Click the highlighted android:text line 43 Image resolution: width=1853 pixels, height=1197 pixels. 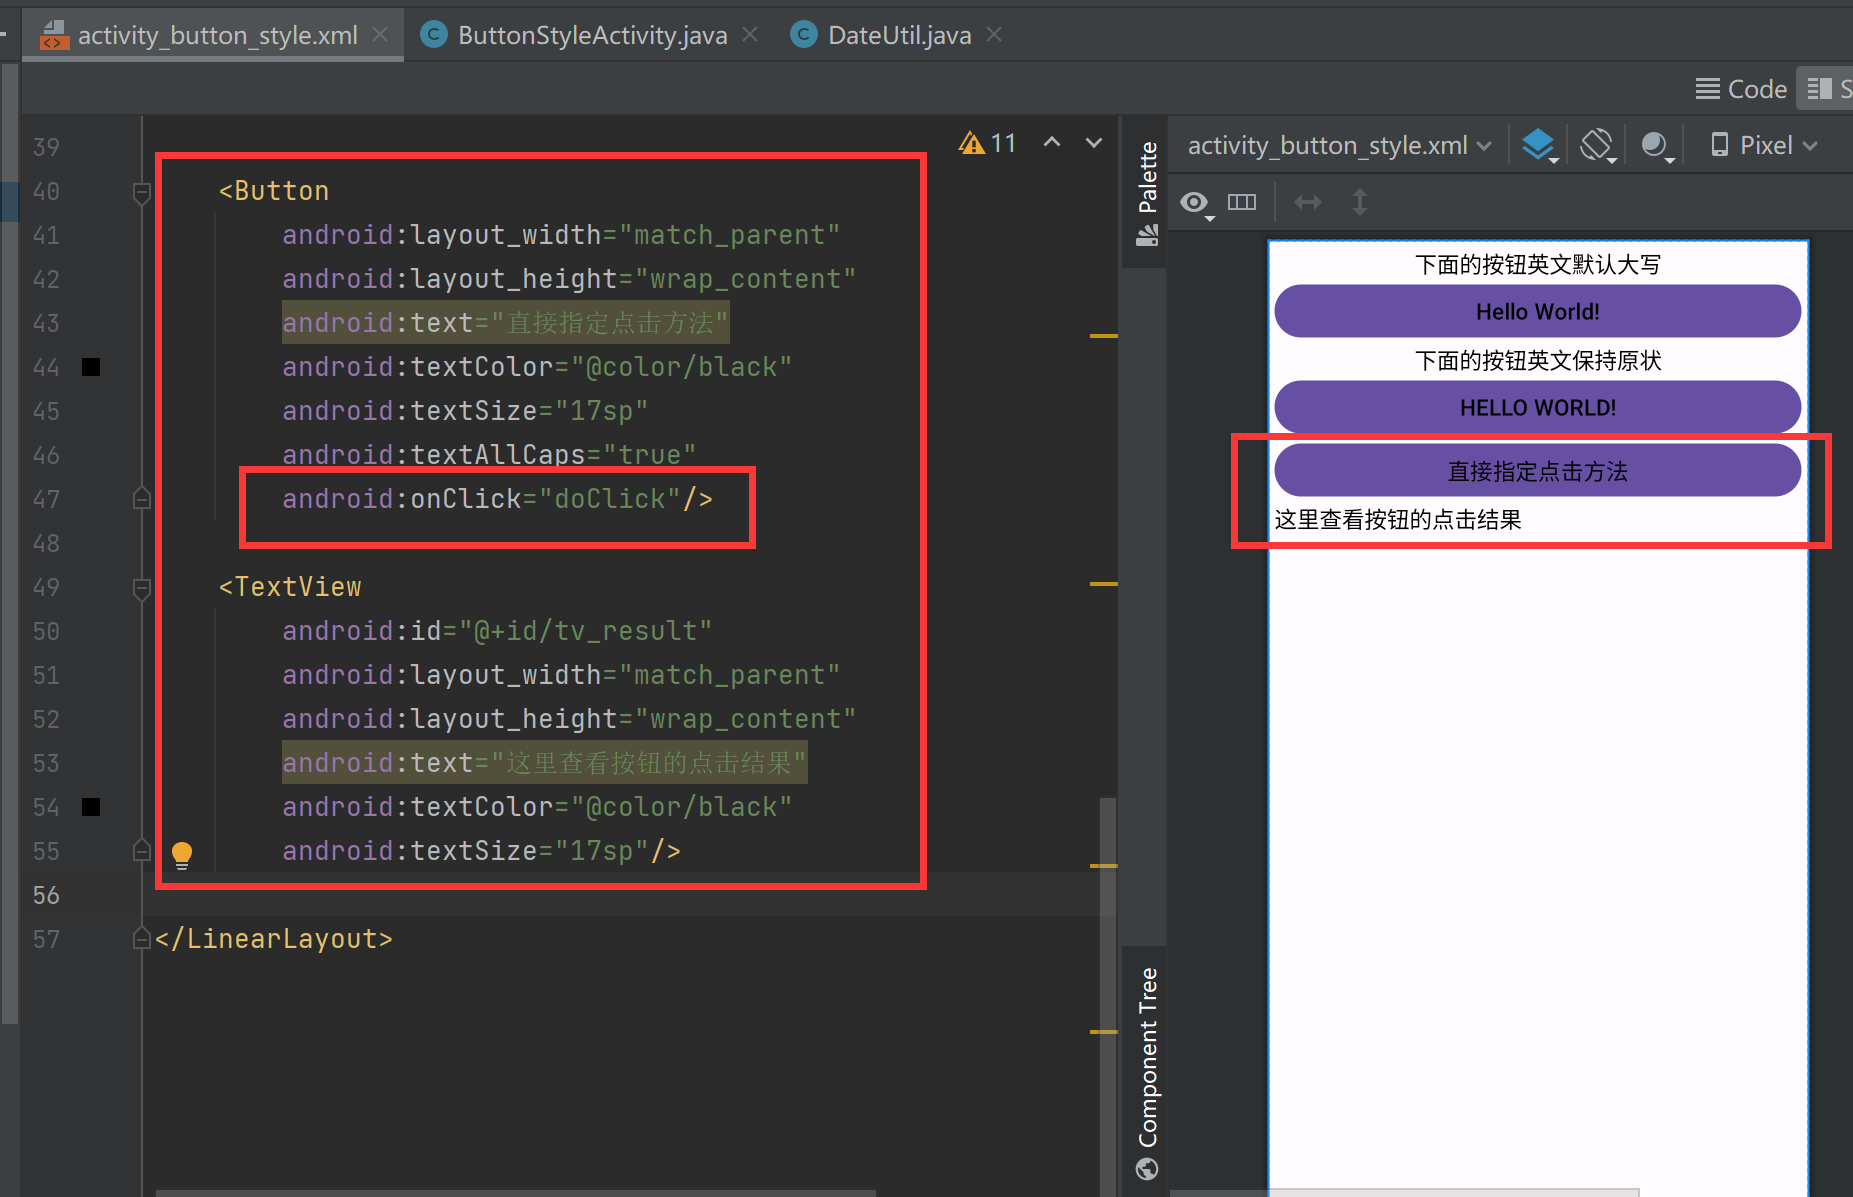pyautogui.click(x=505, y=323)
